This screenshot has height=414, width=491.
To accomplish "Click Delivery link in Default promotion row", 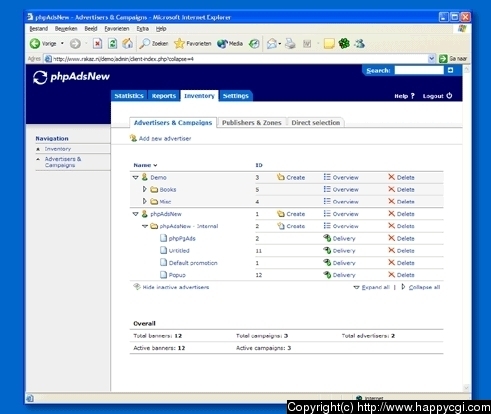I will 344,263.
